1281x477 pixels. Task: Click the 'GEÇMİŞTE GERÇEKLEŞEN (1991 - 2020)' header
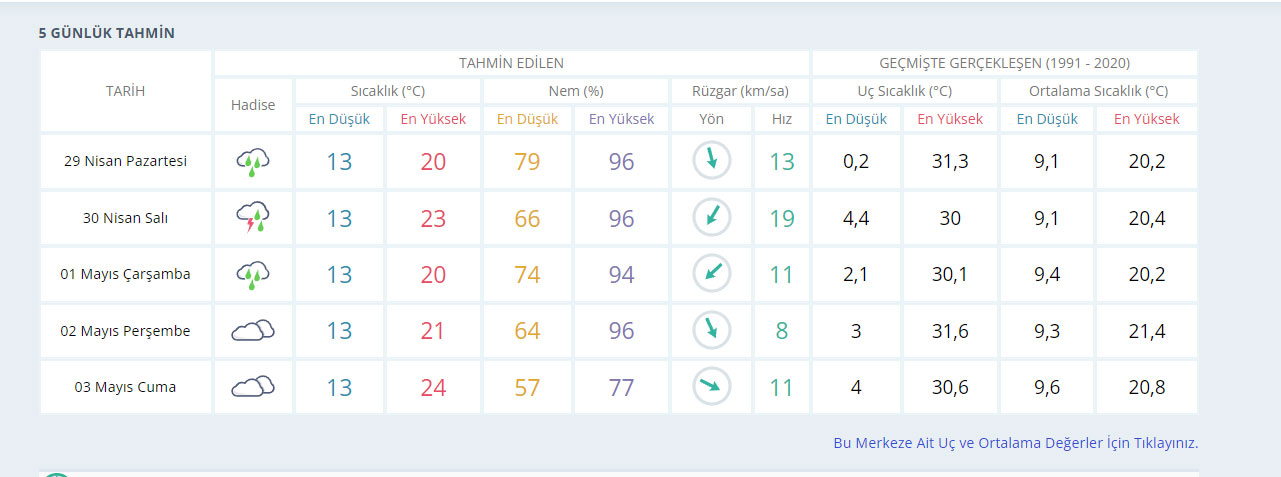(x=1004, y=63)
